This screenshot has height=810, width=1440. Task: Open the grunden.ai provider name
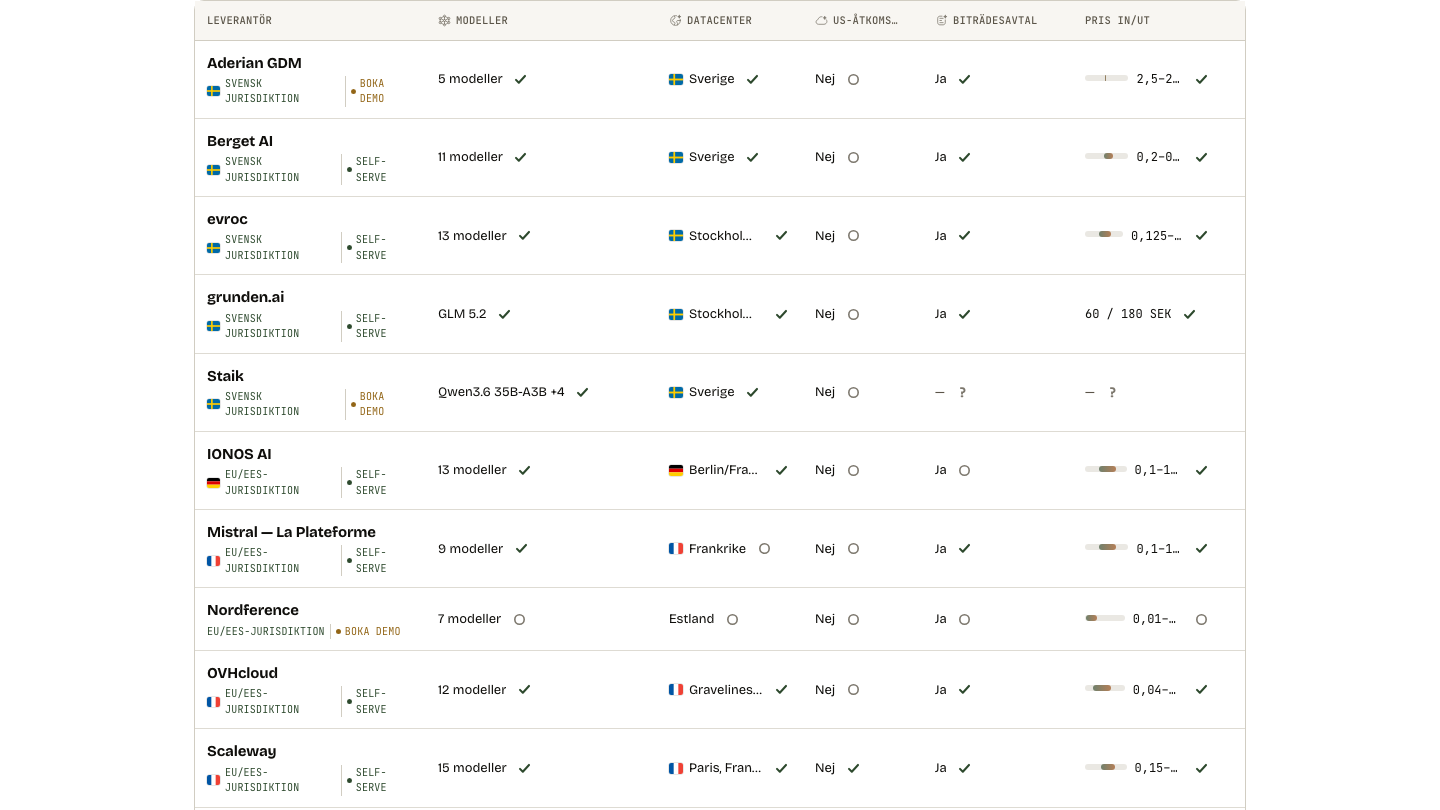click(246, 297)
